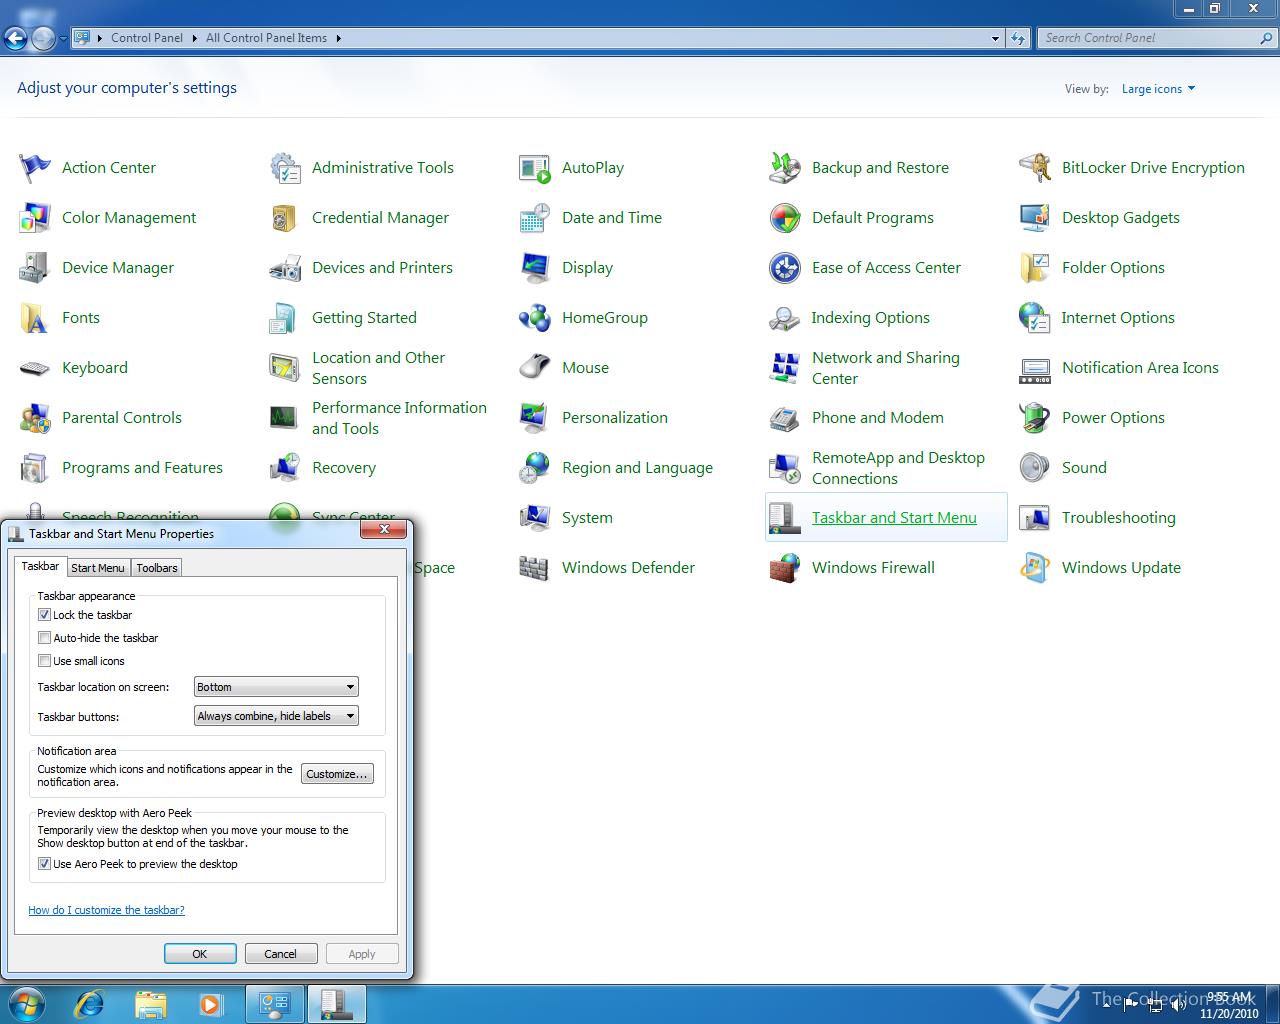Open the Color Management icon
The image size is (1280, 1024).
[x=35, y=218]
